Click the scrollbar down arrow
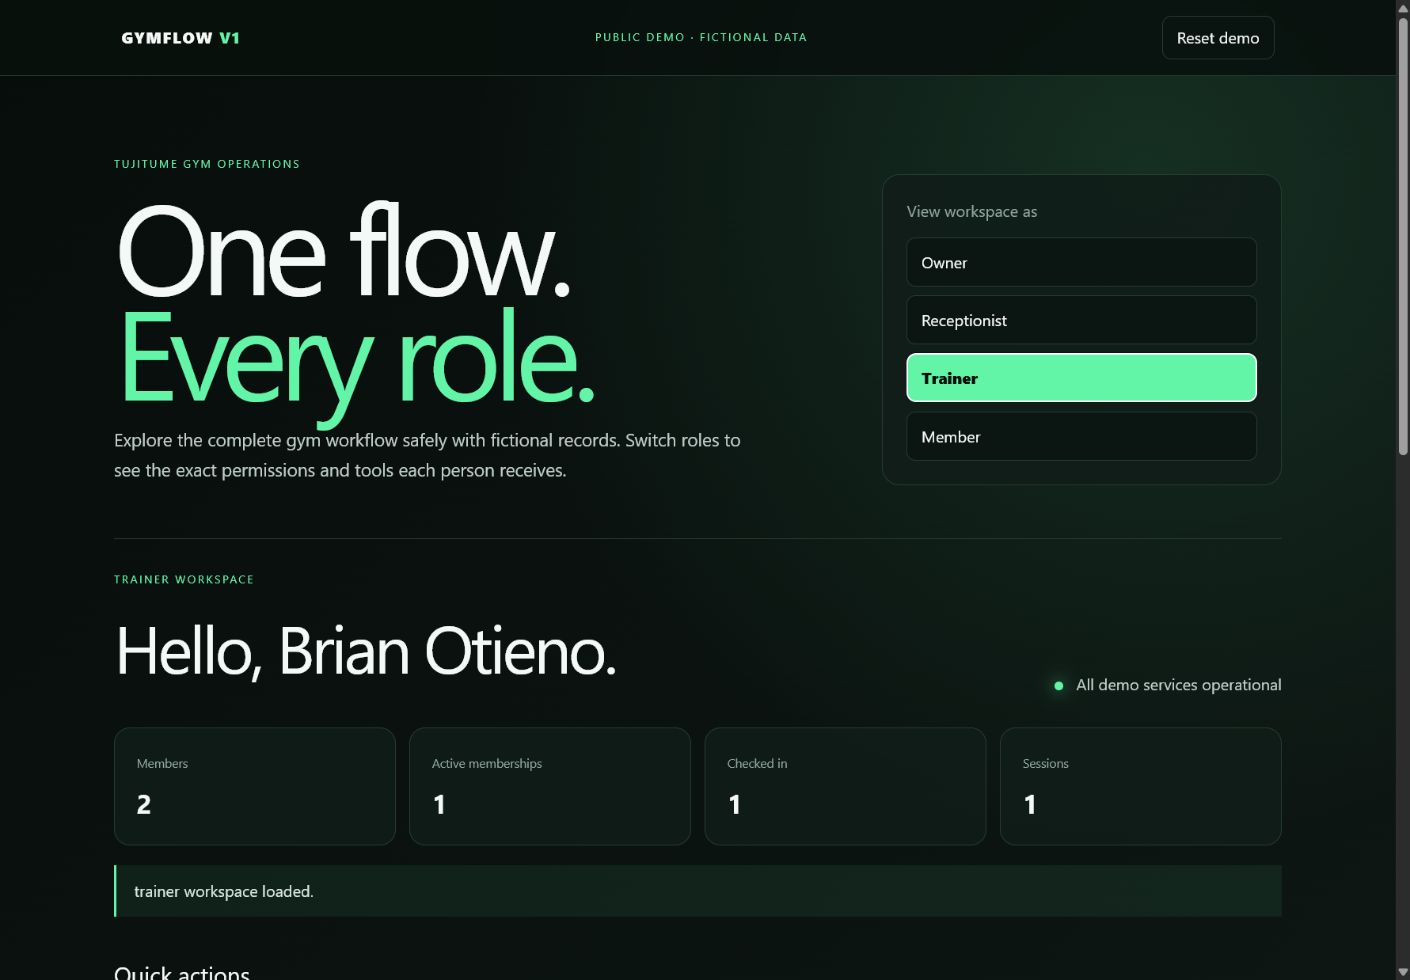The image size is (1410, 980). pyautogui.click(x=1403, y=972)
